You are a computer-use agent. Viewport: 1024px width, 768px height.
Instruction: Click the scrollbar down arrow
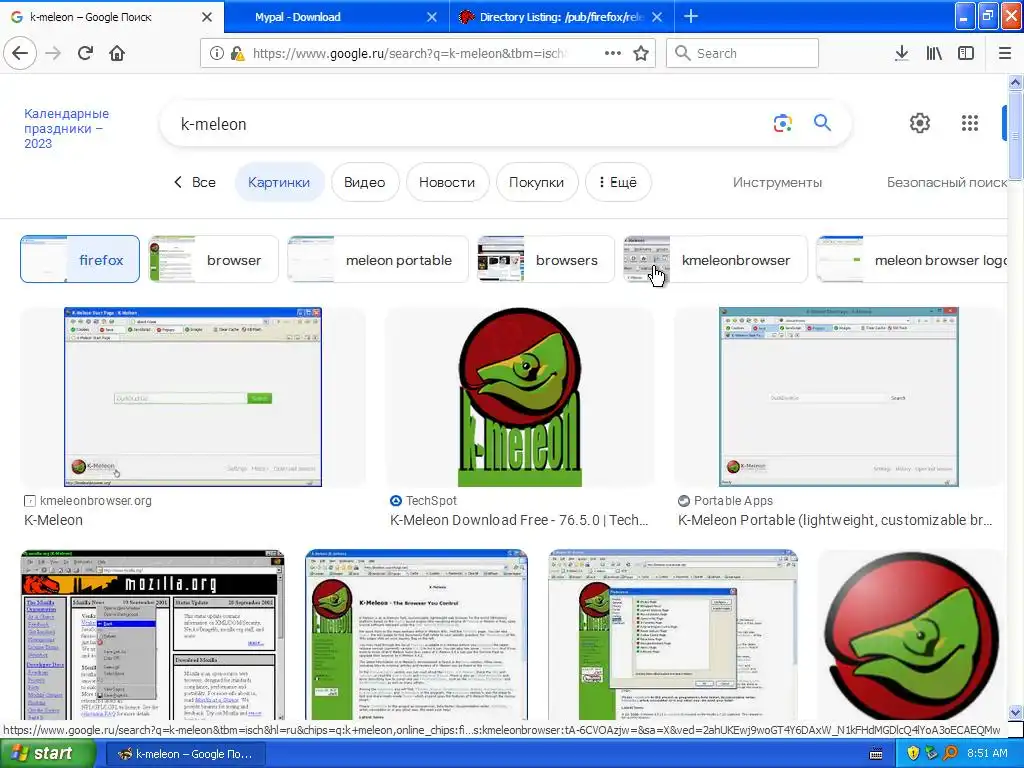[x=1015, y=712]
